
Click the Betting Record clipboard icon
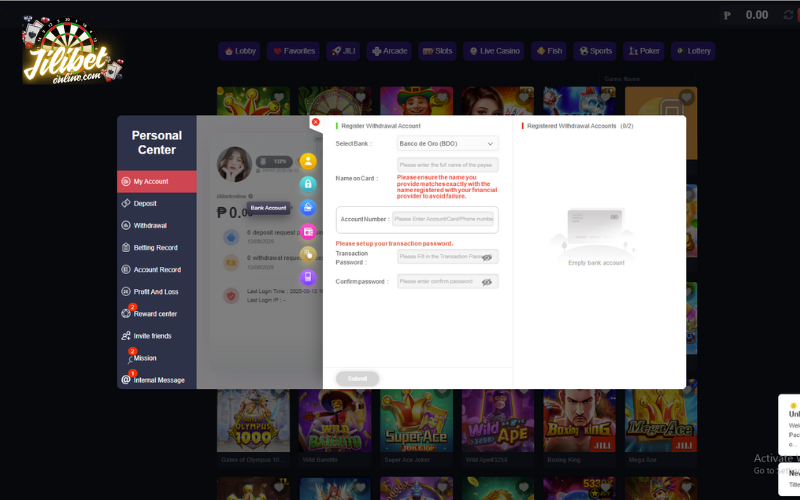click(126, 247)
